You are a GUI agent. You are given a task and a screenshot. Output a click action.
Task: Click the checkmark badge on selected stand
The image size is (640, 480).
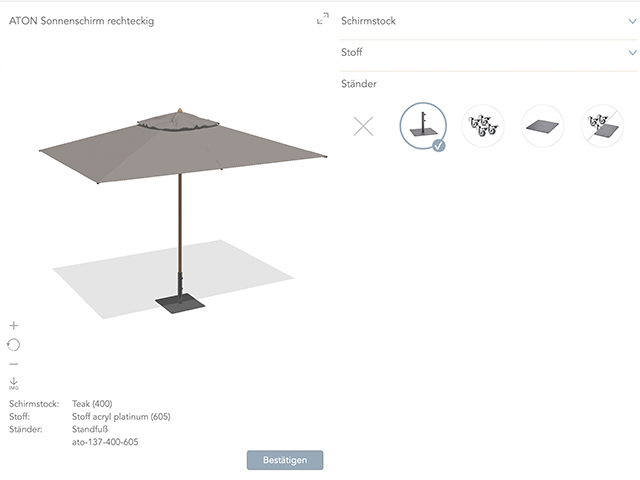[x=439, y=145]
